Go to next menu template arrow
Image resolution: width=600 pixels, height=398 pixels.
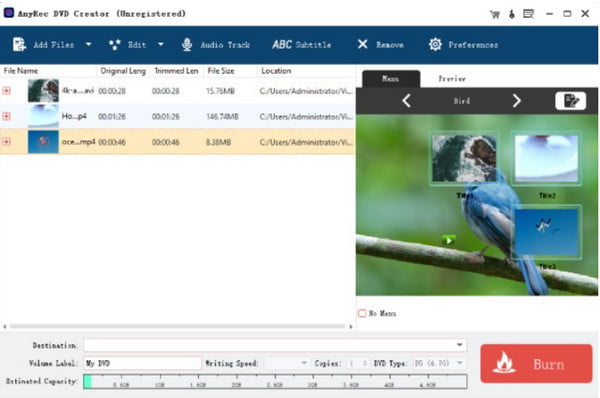(x=517, y=101)
